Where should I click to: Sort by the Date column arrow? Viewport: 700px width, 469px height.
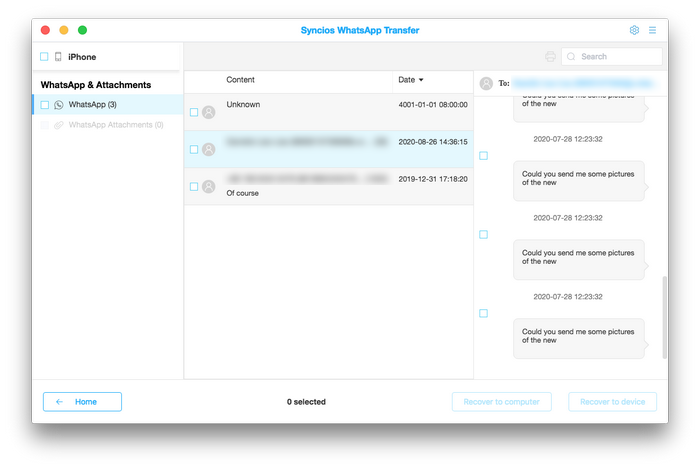click(421, 80)
